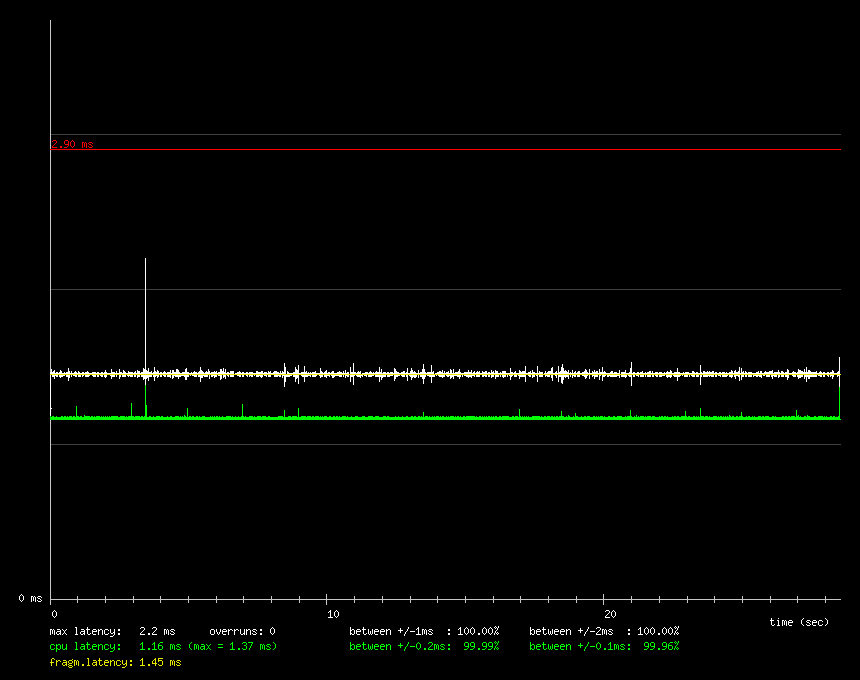The image size is (860, 680).
Task: Click the yellow fragment latency trace
Action: coord(450,374)
